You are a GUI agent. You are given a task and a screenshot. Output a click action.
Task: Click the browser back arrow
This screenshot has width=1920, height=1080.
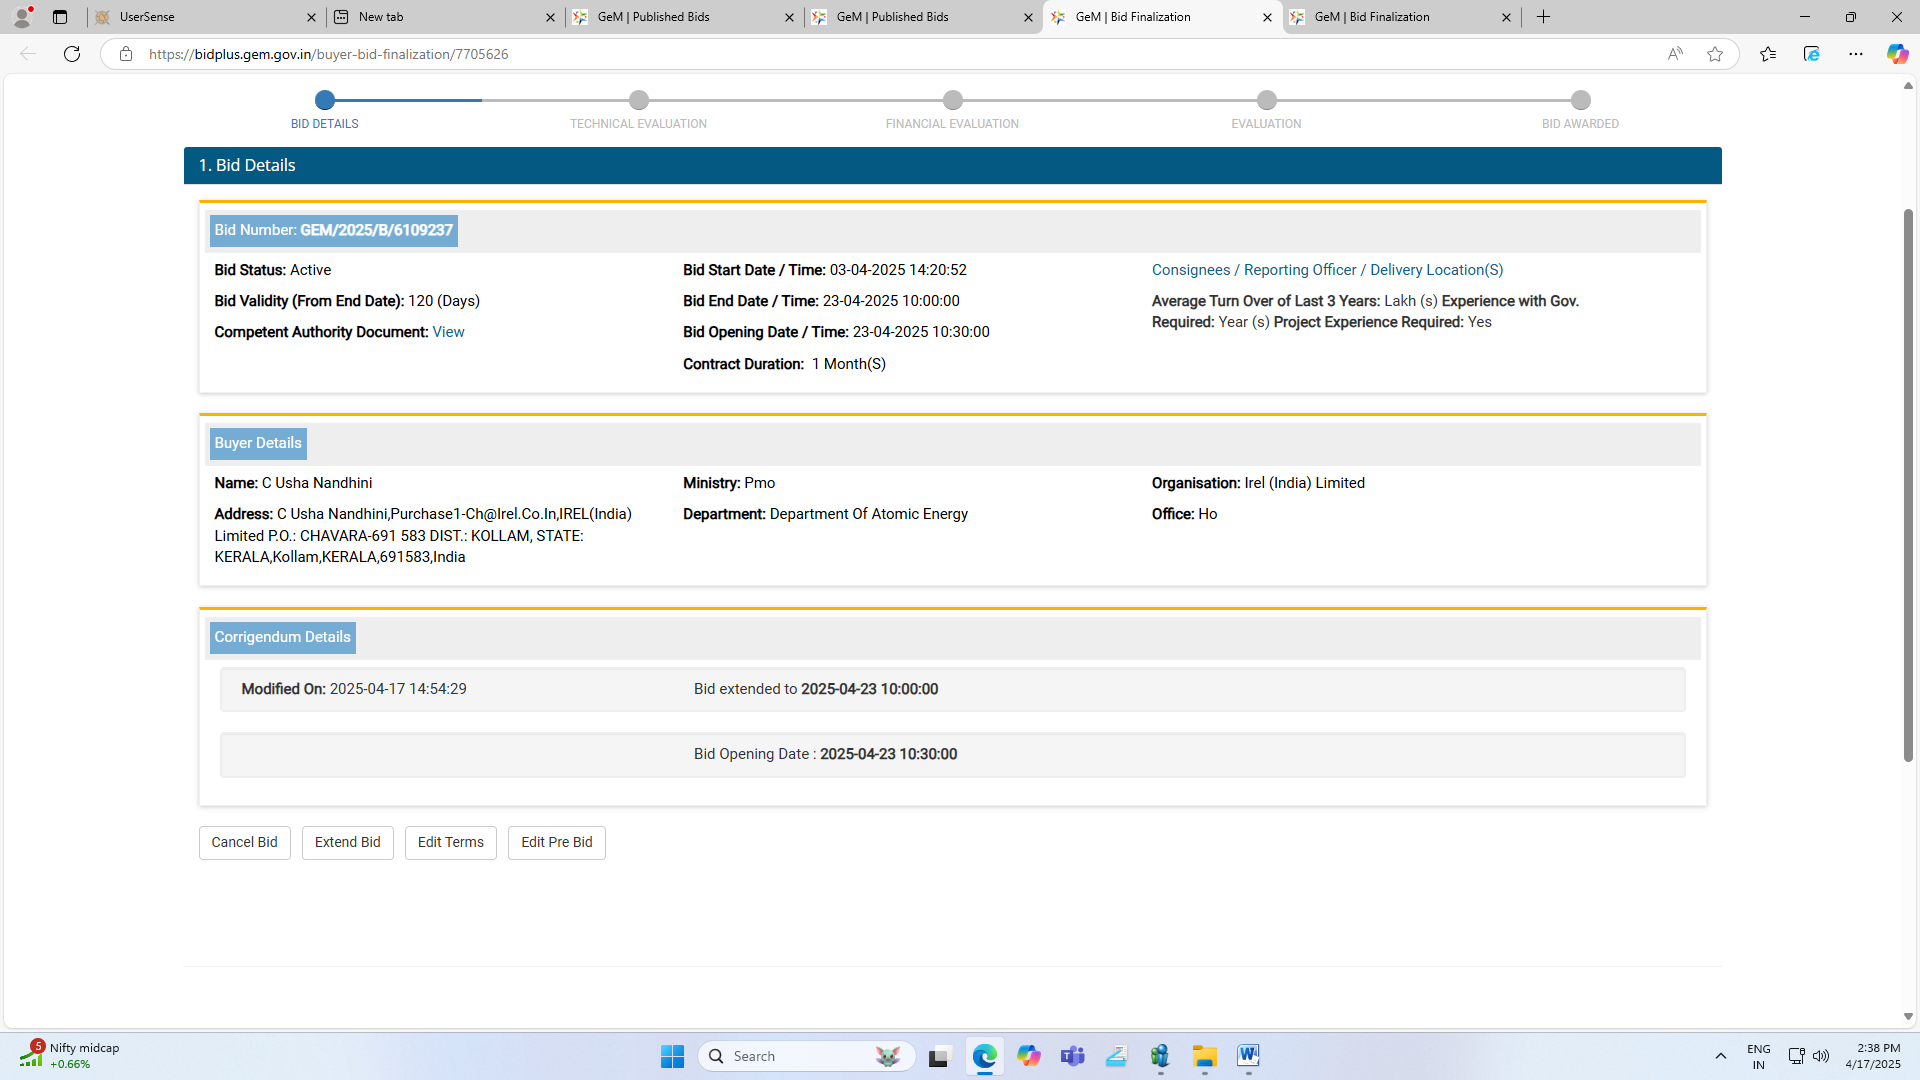coord(28,54)
